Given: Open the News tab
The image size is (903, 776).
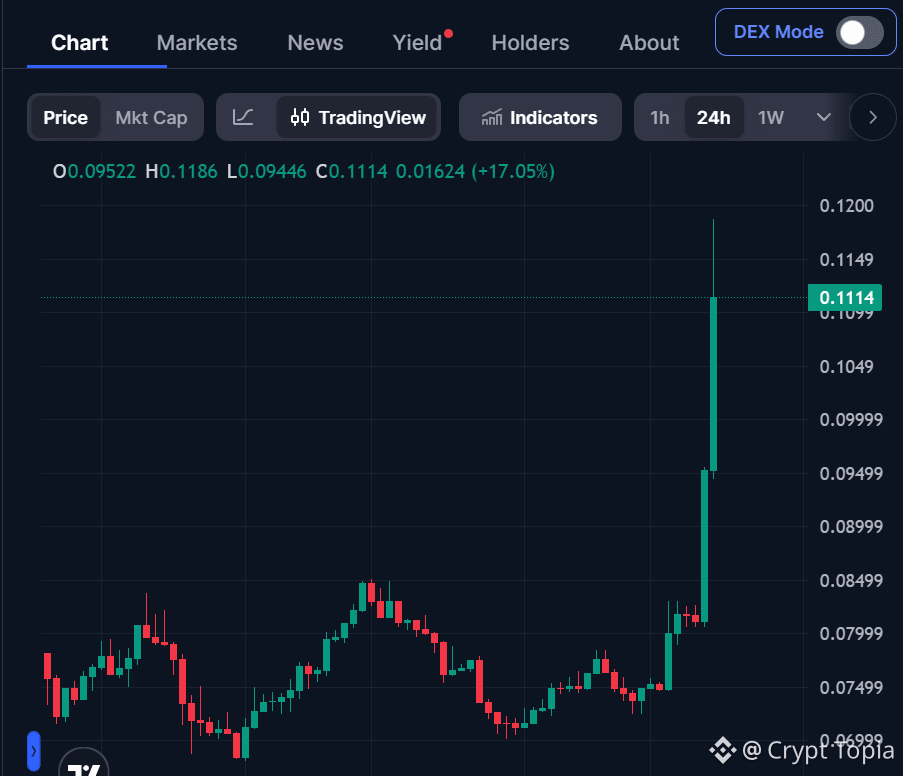Looking at the screenshot, I should [x=315, y=43].
